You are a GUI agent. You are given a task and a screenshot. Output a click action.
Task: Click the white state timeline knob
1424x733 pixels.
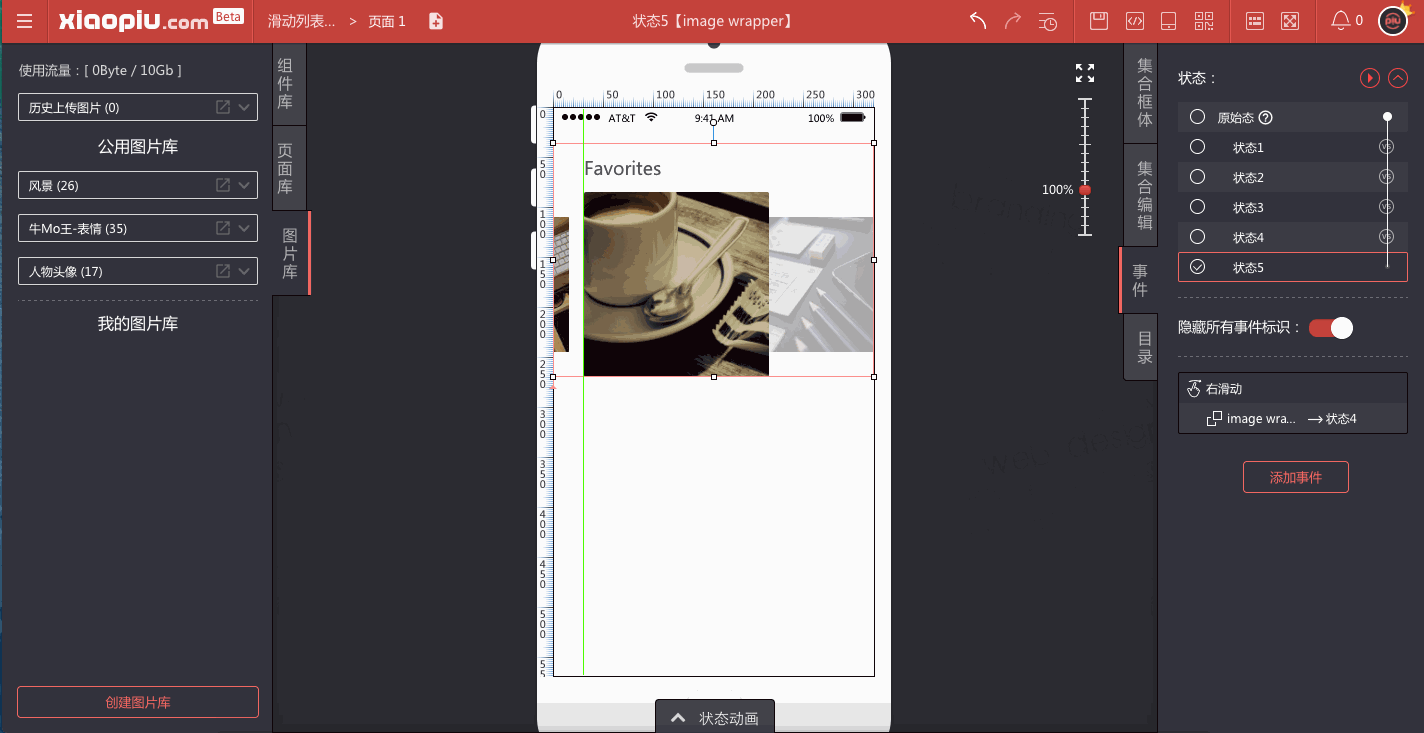(x=1387, y=117)
